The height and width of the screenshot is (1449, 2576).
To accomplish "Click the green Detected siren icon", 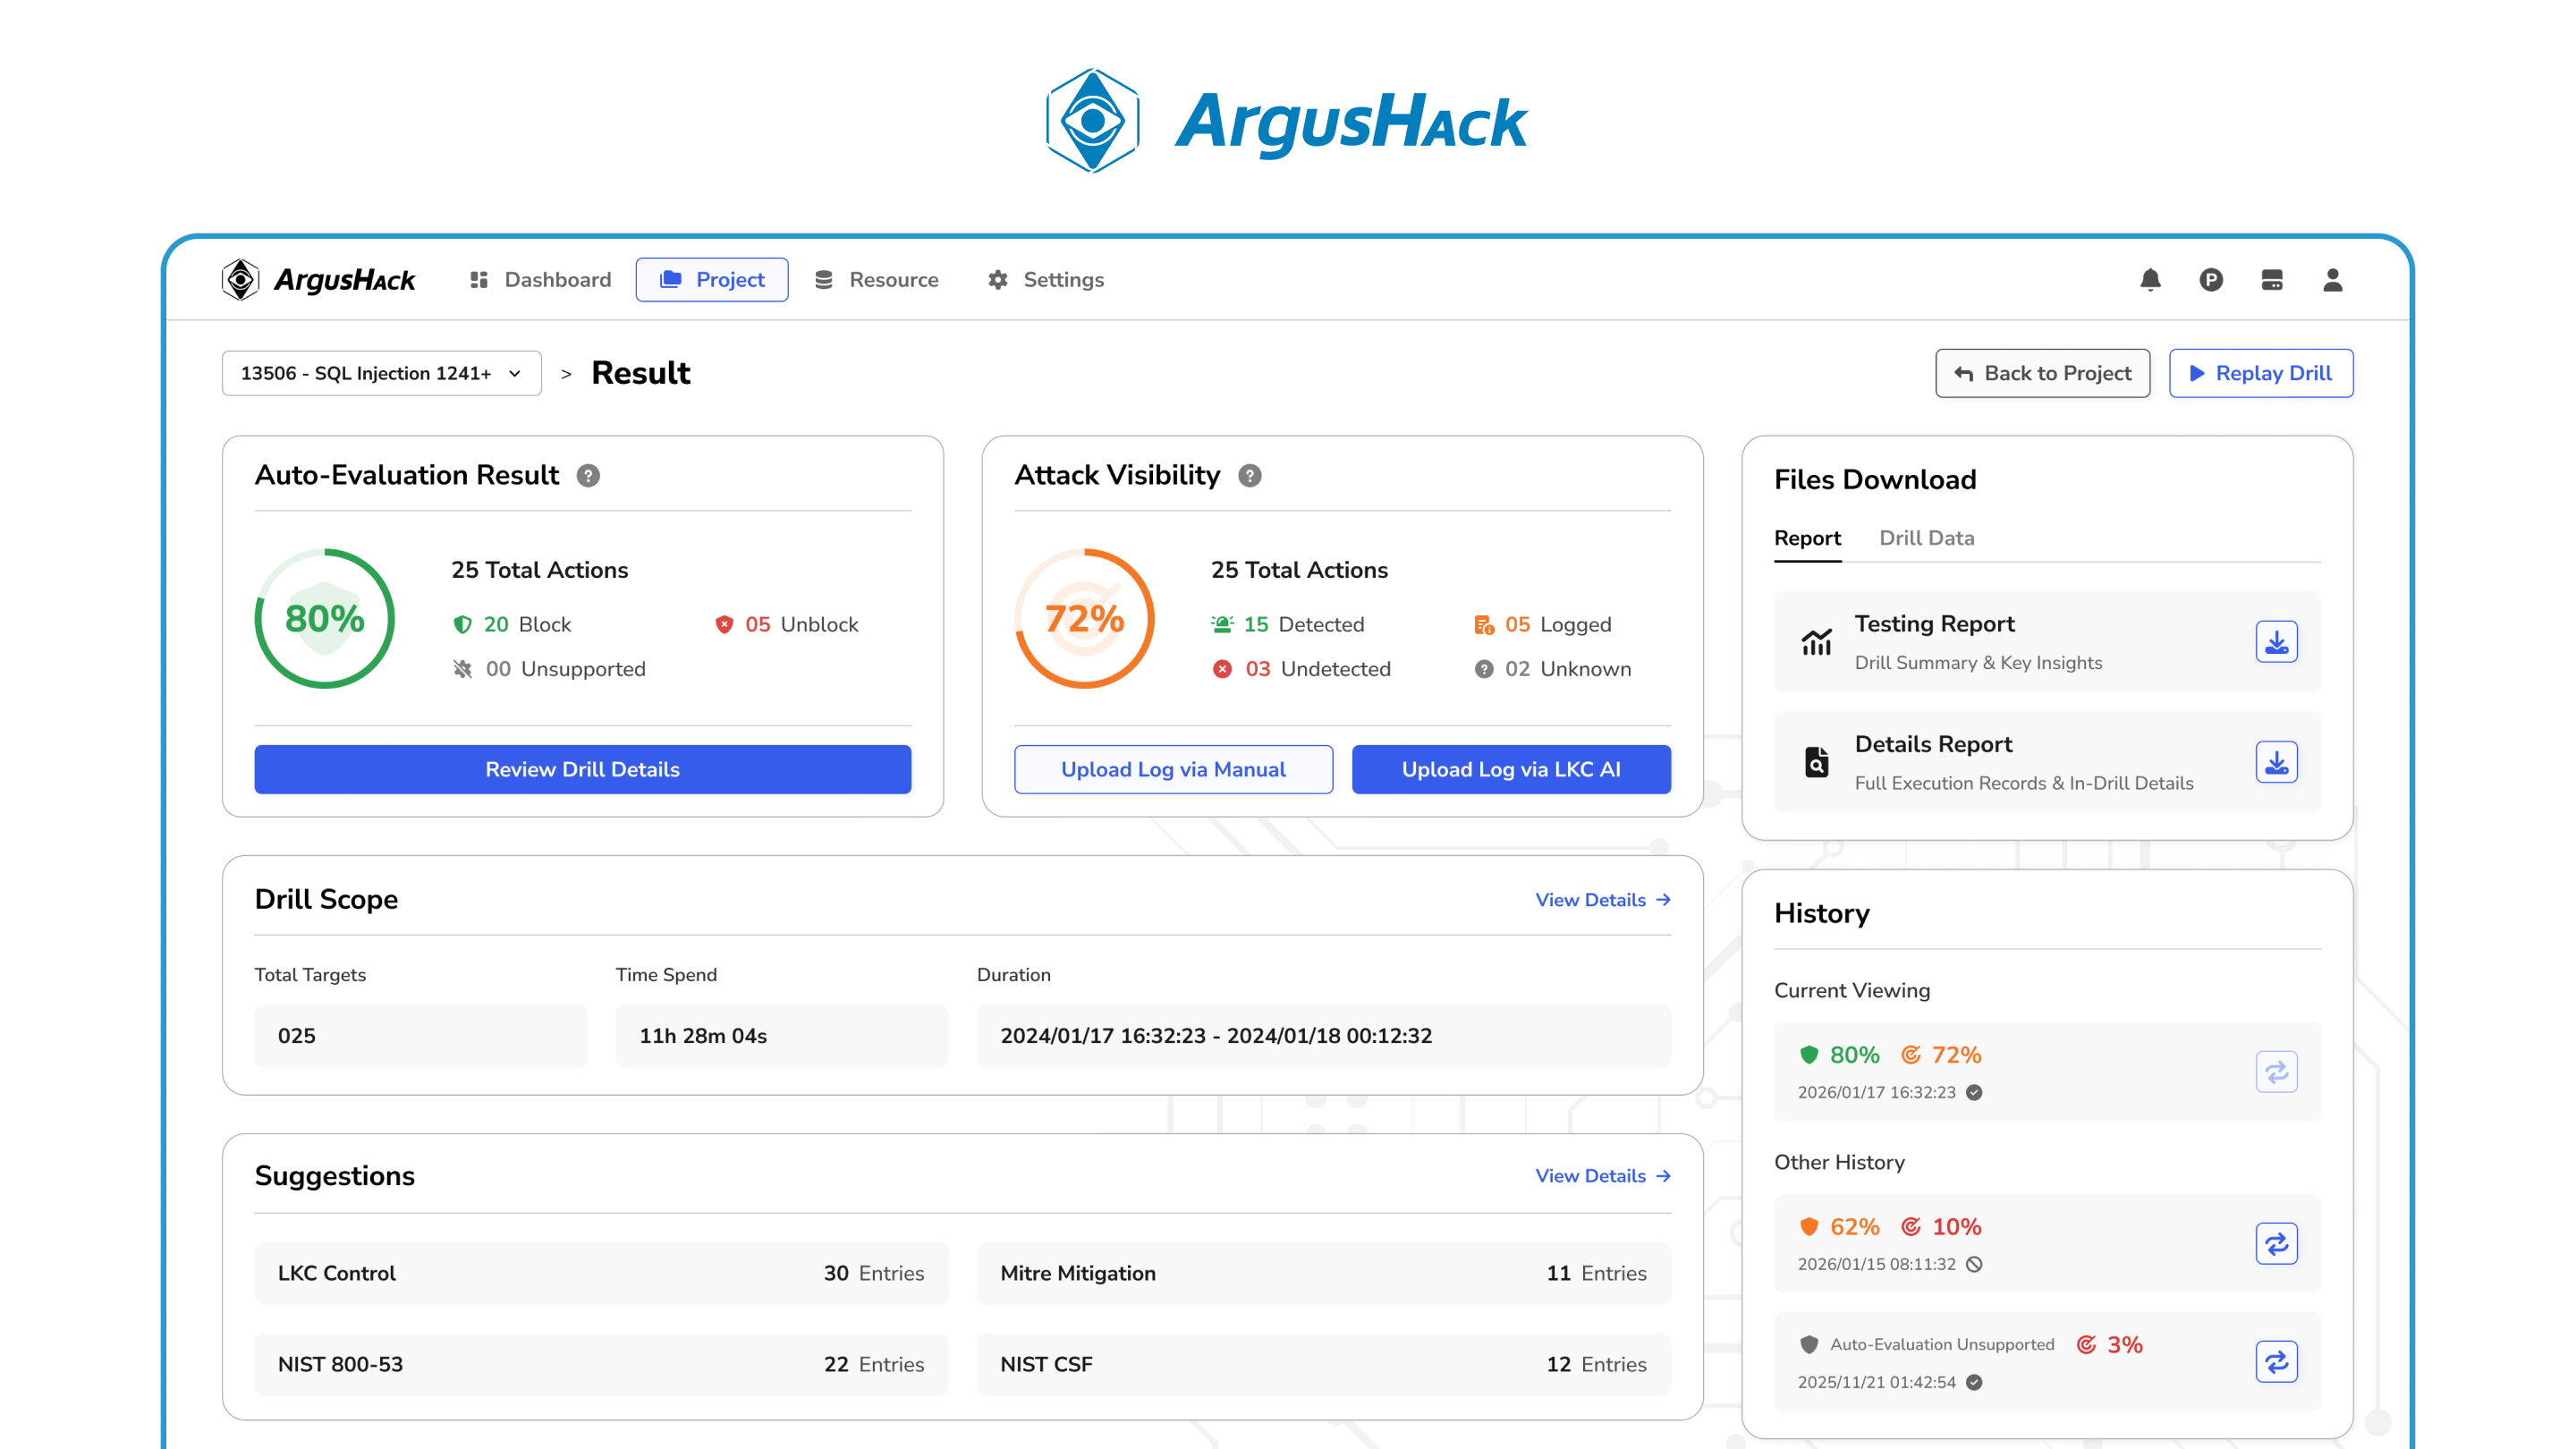I will [1222, 625].
